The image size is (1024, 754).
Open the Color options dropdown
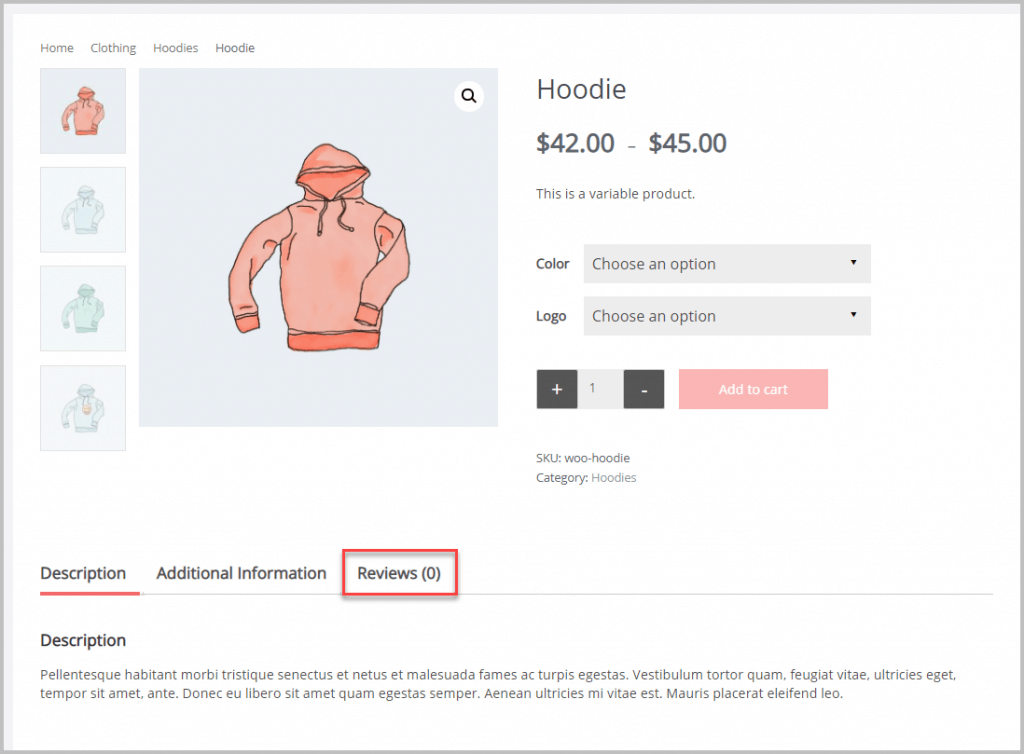coord(726,263)
